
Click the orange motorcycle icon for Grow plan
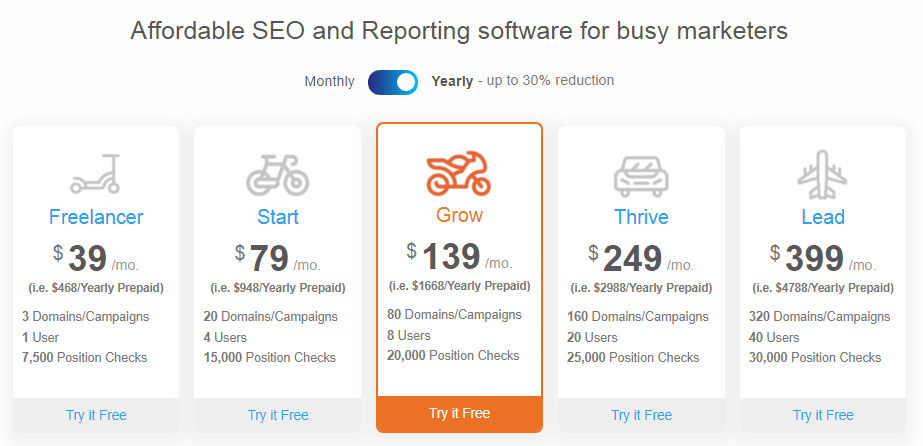click(459, 173)
